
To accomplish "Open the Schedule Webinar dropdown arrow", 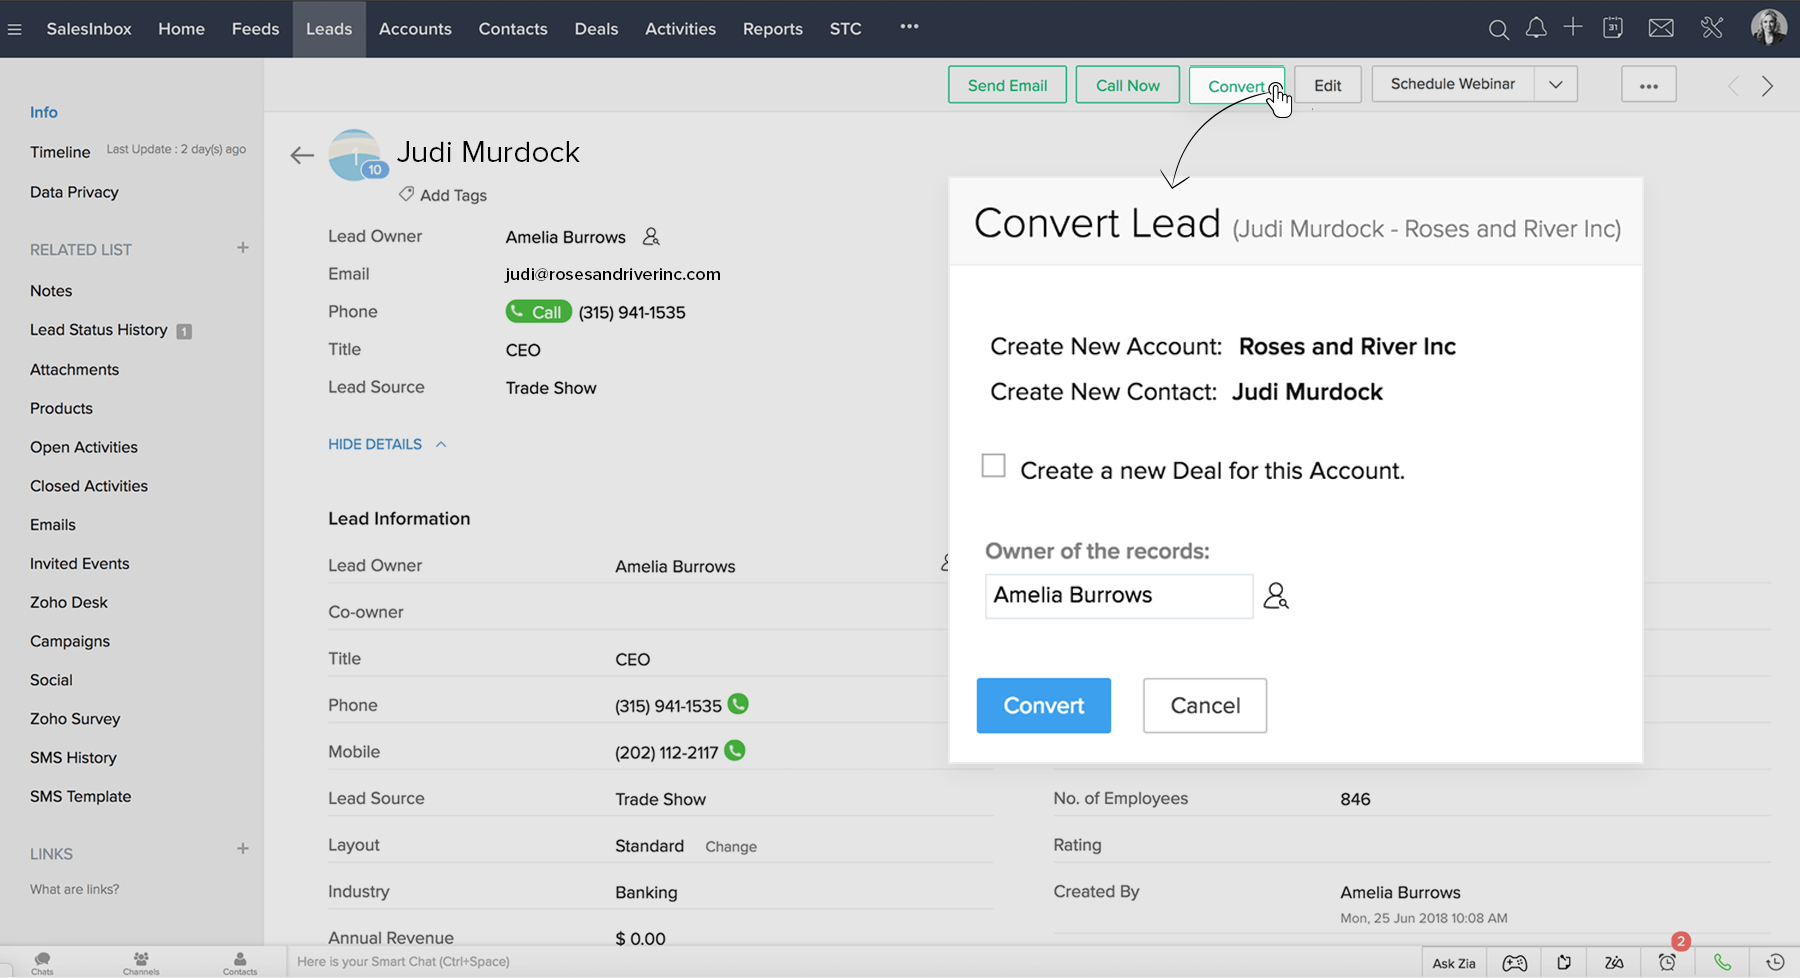I will click(x=1556, y=85).
